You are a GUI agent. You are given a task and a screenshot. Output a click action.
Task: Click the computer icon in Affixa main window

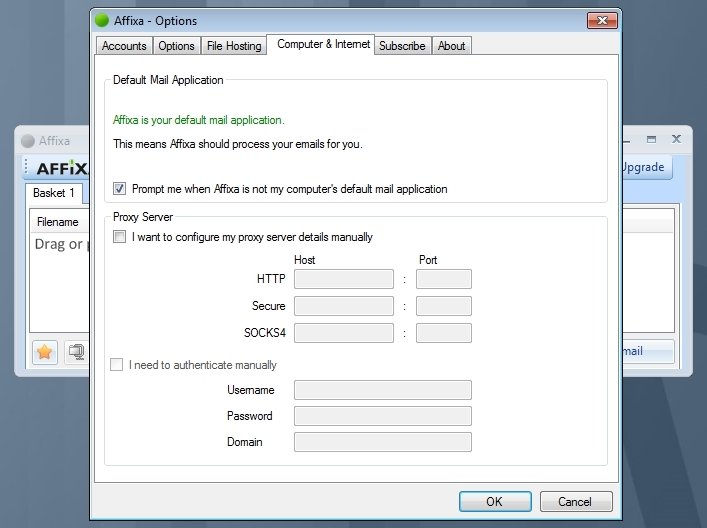tap(77, 352)
